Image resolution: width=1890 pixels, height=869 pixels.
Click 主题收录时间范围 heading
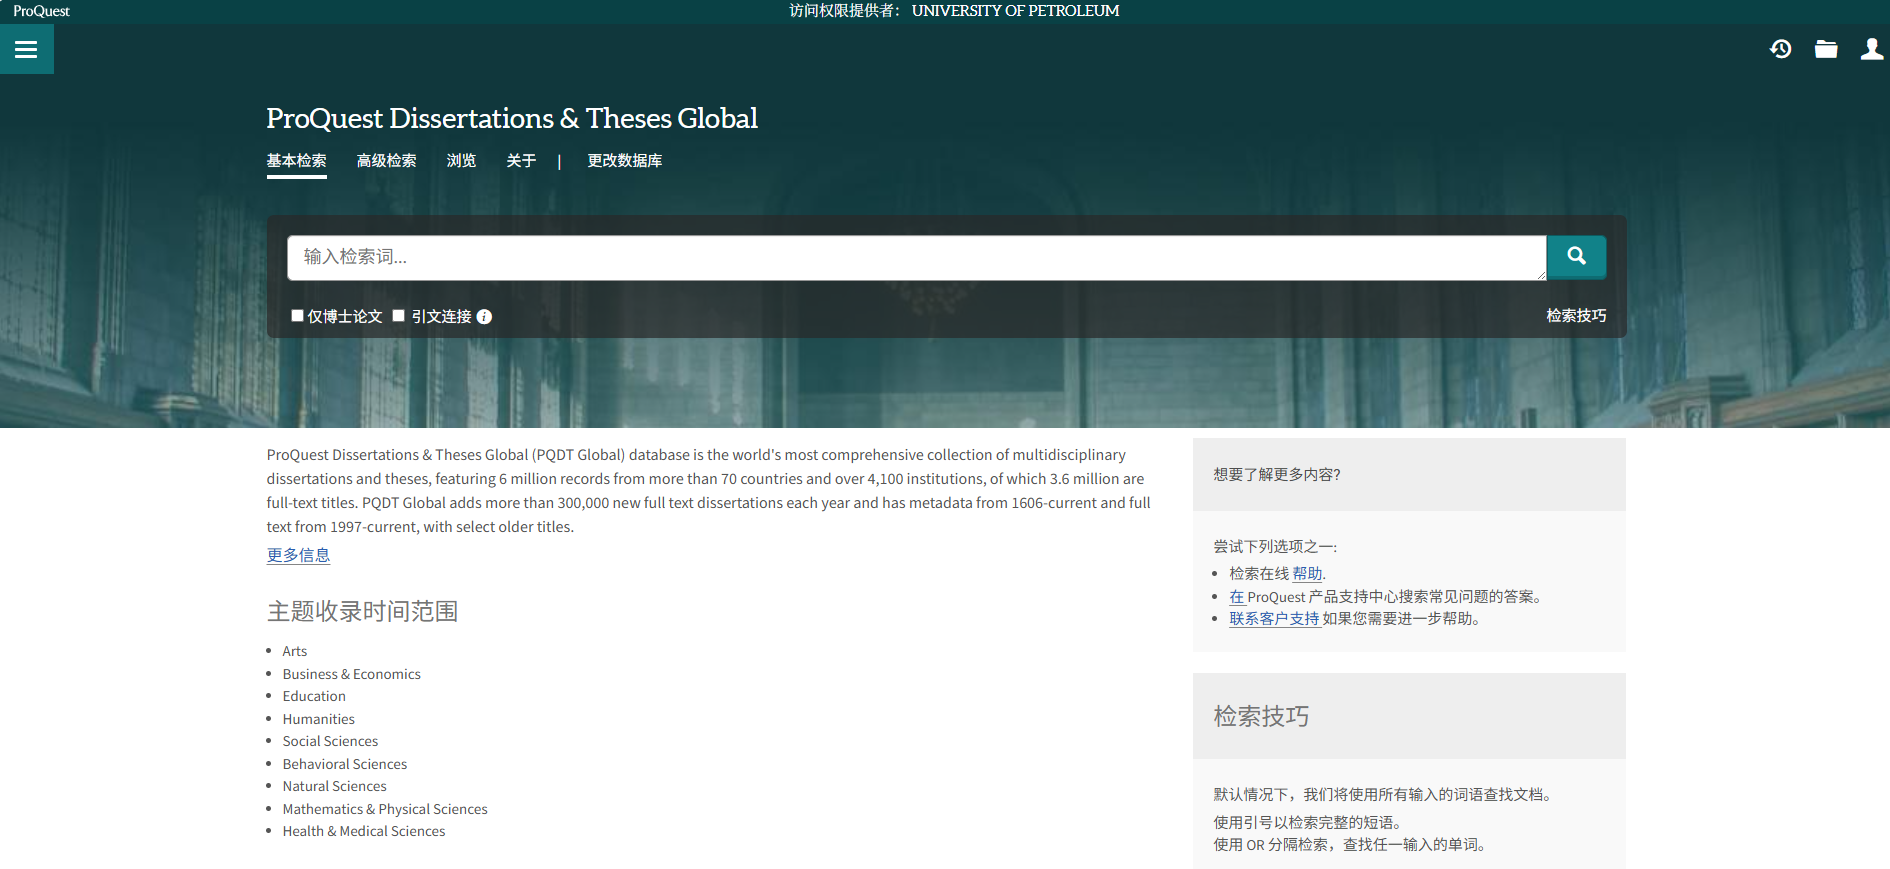click(x=362, y=611)
